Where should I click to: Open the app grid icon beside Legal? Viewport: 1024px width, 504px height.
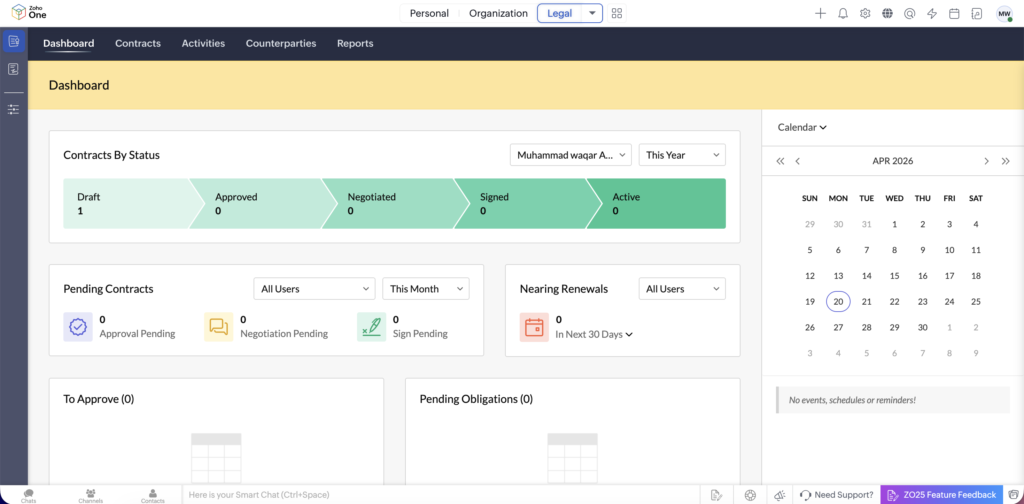tap(617, 14)
